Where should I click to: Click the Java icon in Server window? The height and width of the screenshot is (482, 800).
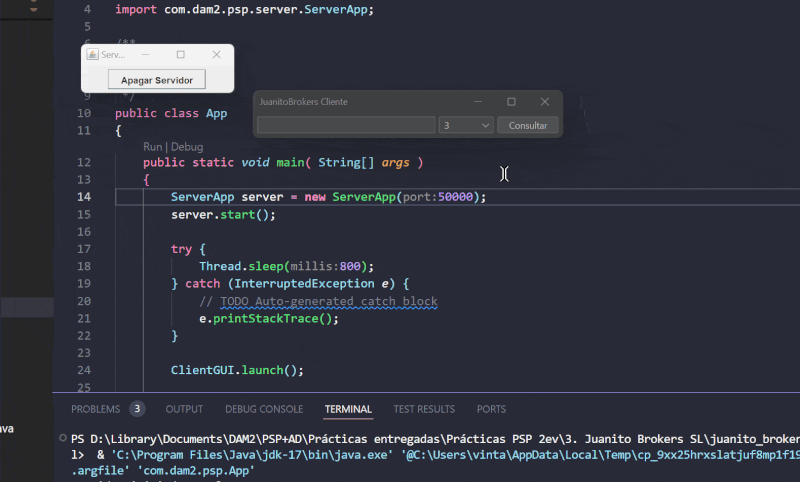93,55
